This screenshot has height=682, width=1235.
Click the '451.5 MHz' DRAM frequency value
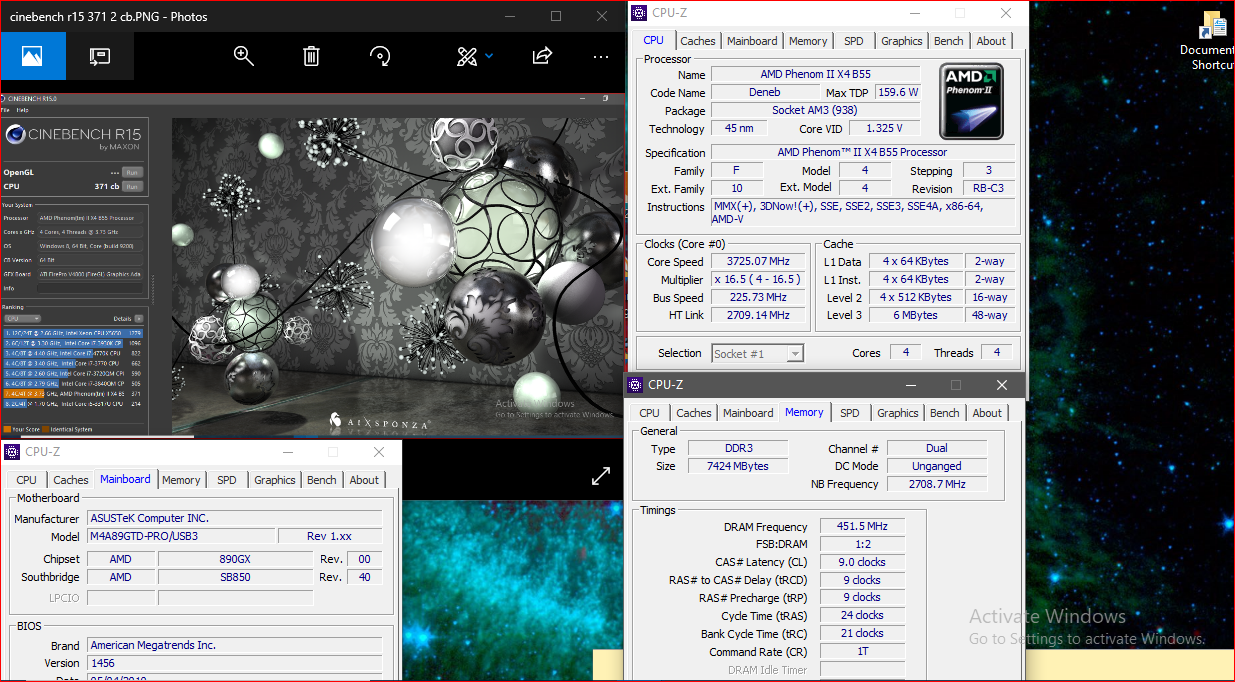pos(862,527)
